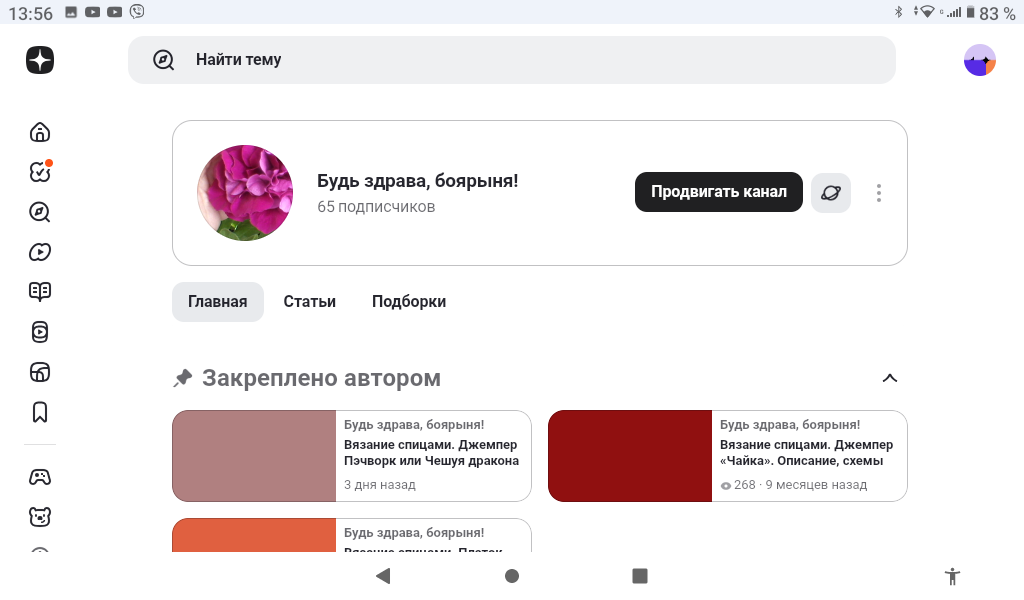The height and width of the screenshot is (600, 1024).
Task: Click the compass icon inside search bar
Action: click(163, 60)
